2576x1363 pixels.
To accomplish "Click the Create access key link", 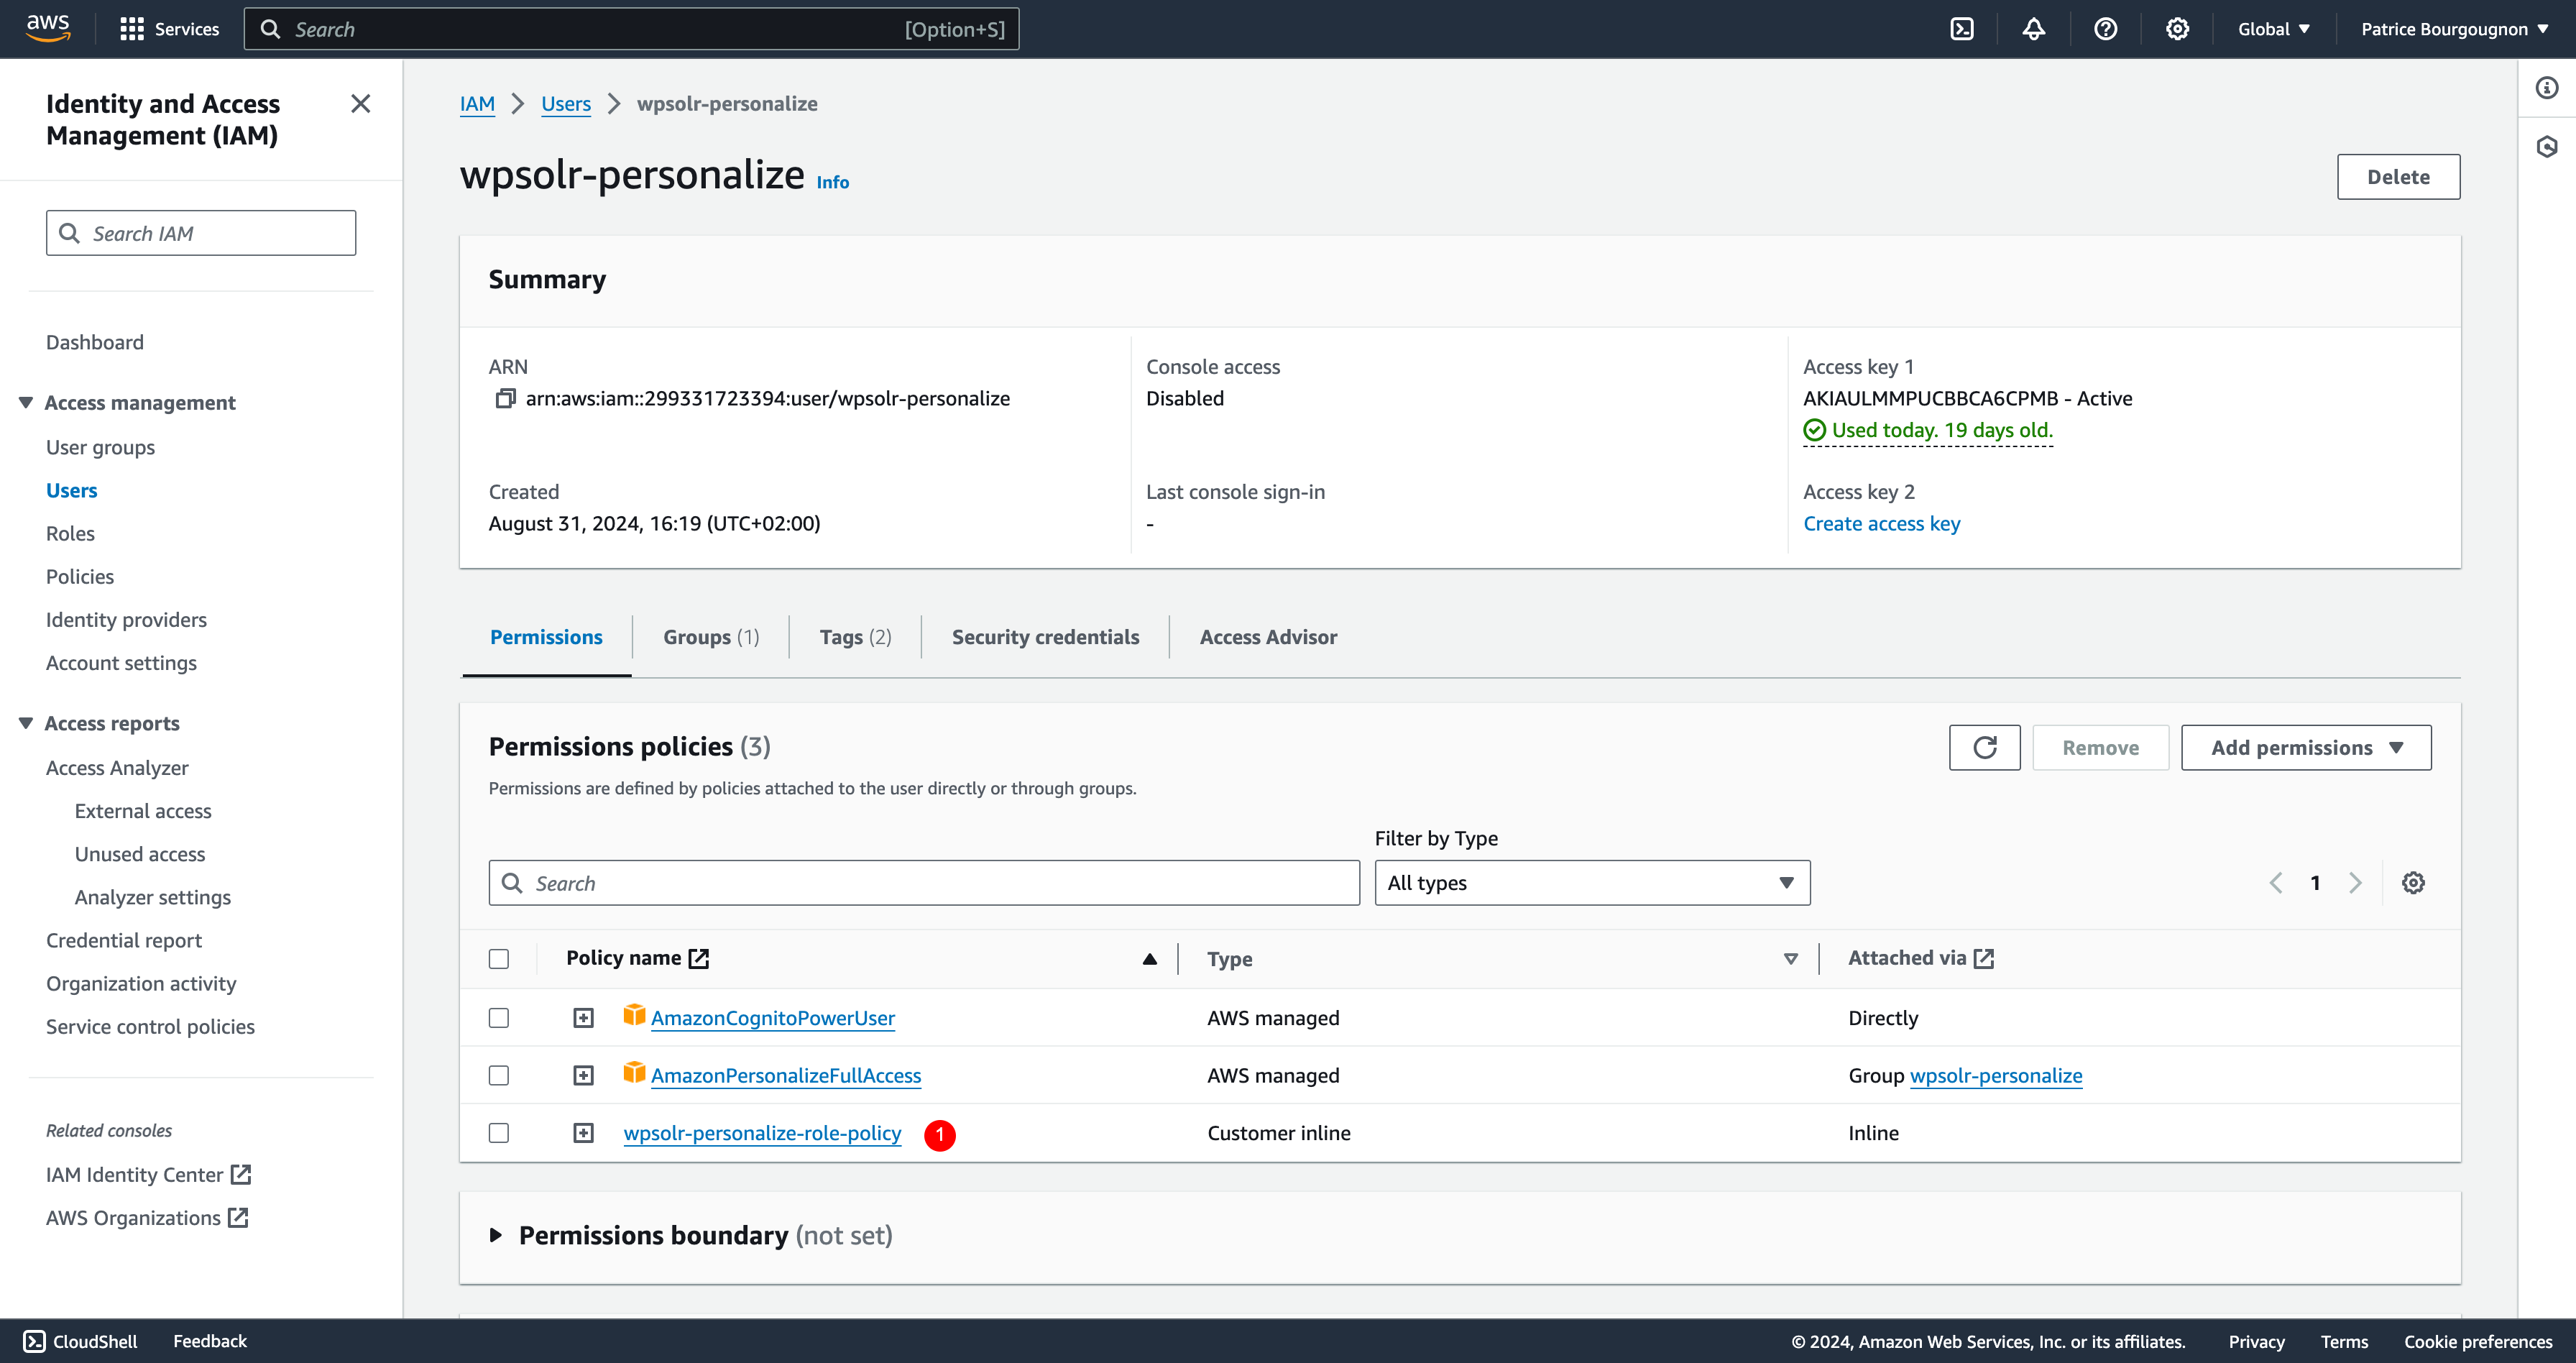I will click(x=1881, y=523).
